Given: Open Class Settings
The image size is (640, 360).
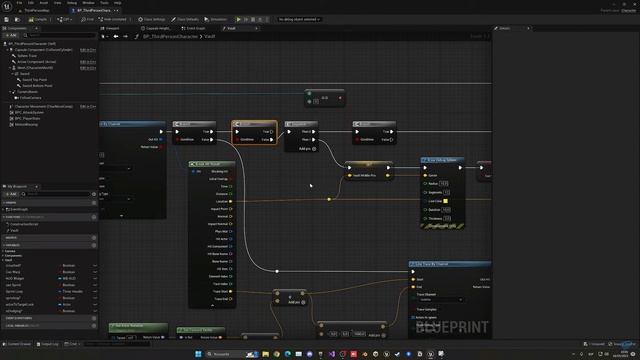Looking at the screenshot, I should click(151, 19).
